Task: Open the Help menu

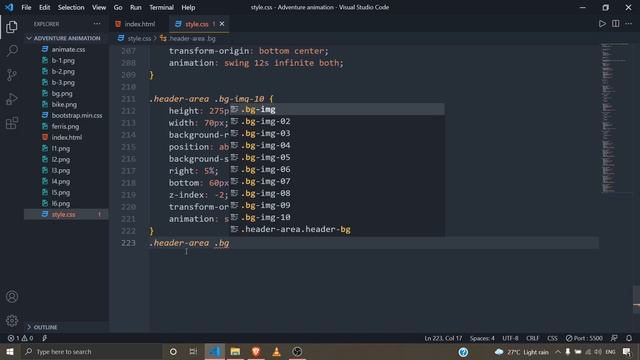Action: pyautogui.click(x=188, y=7)
